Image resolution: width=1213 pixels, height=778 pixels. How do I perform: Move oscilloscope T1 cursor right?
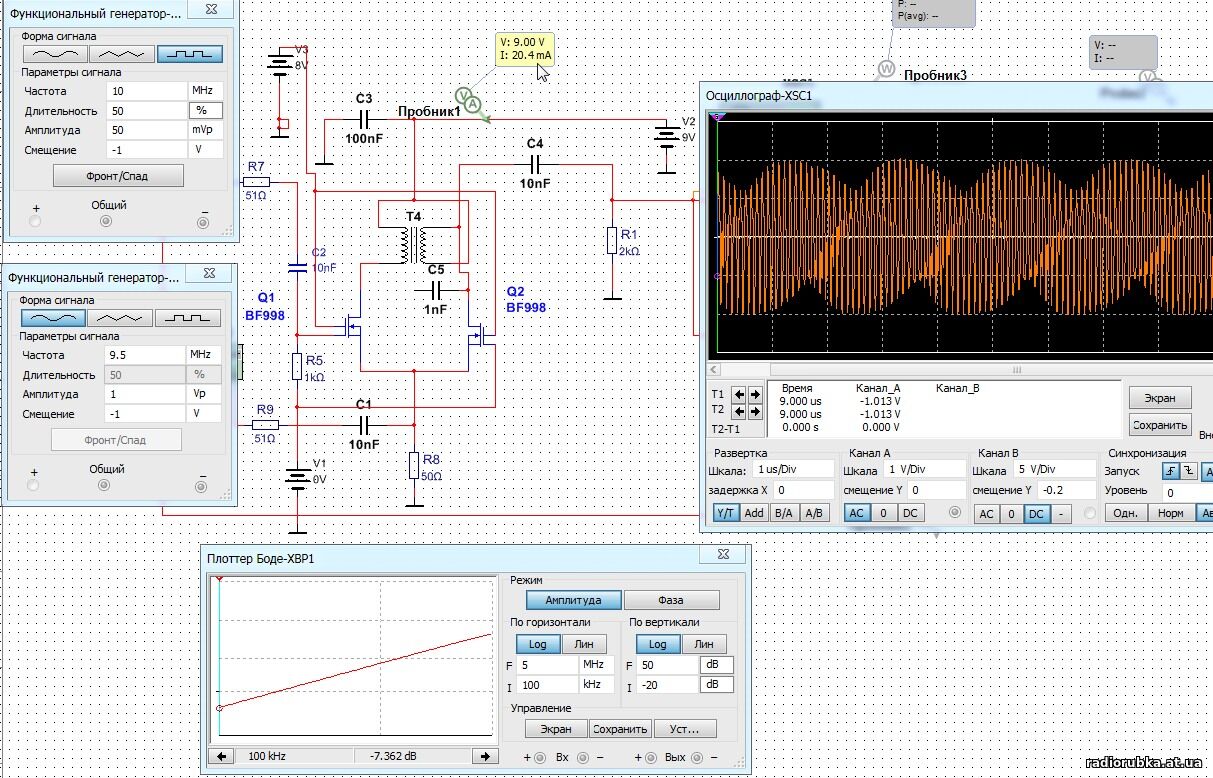[x=755, y=394]
